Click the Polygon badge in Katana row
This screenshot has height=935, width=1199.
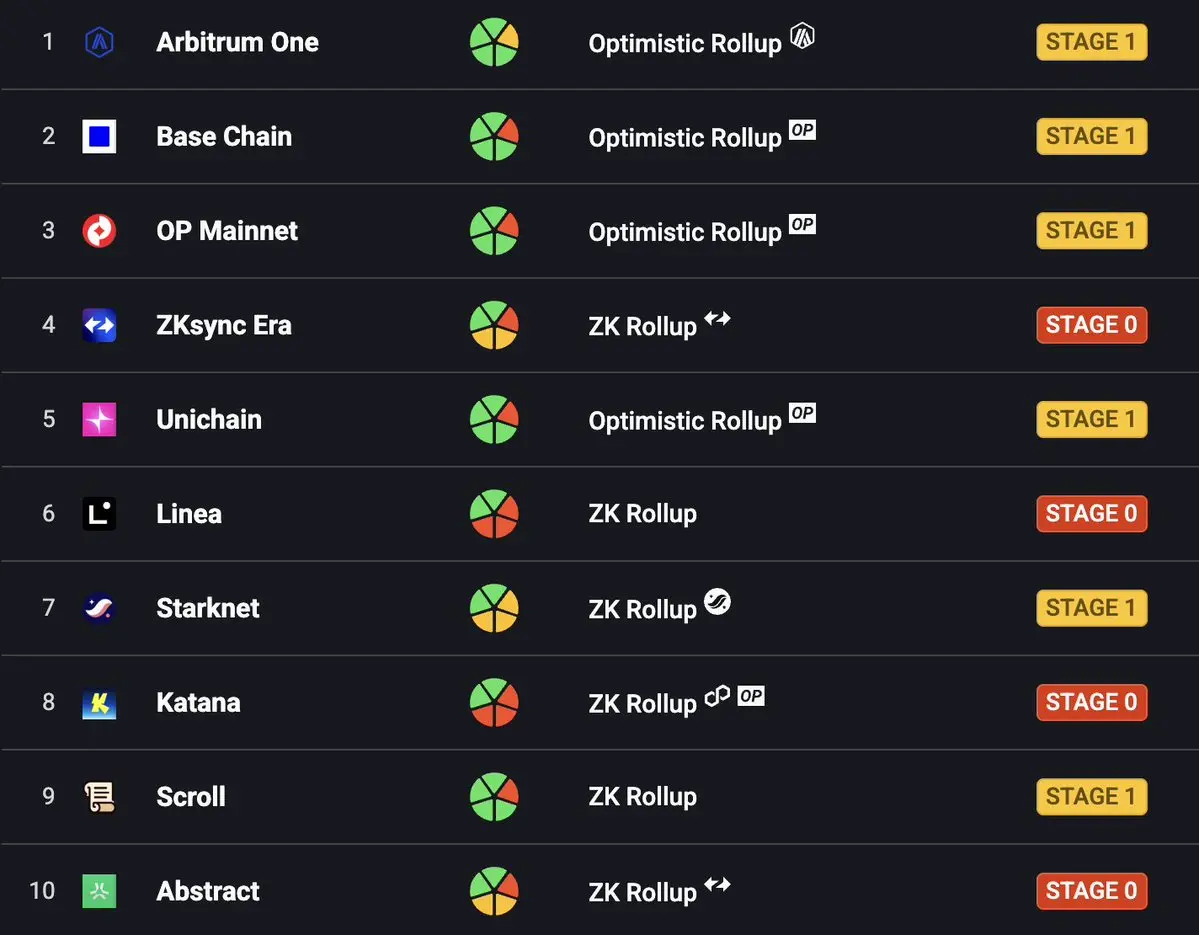click(x=717, y=696)
